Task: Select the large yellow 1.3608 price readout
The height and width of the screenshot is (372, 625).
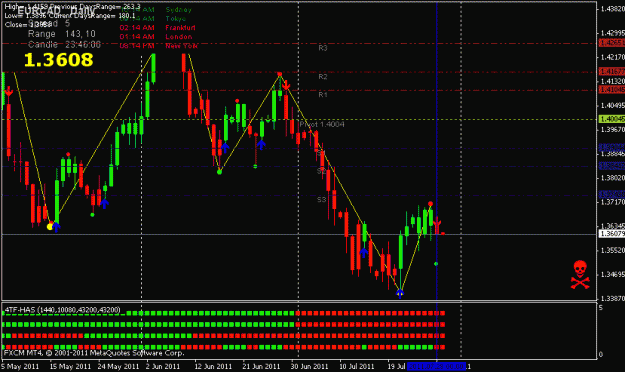Action: click(59, 60)
